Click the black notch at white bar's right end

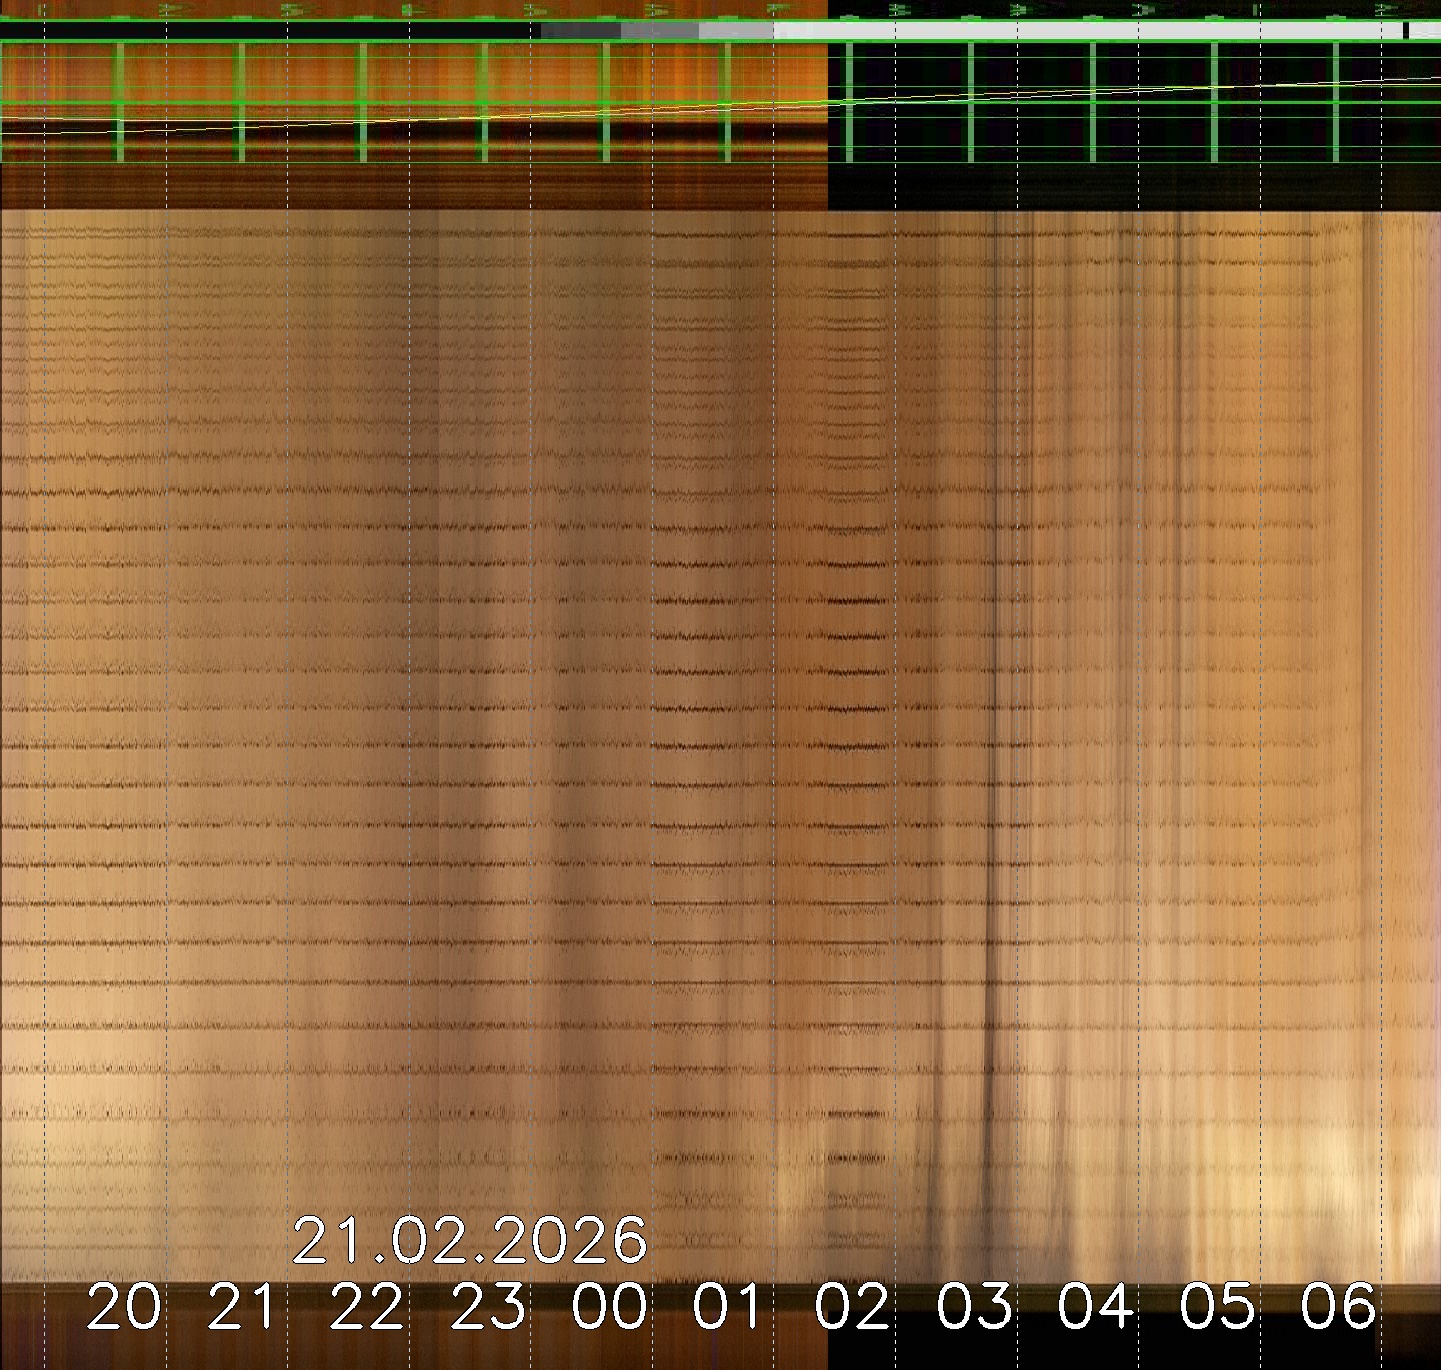pos(1406,31)
